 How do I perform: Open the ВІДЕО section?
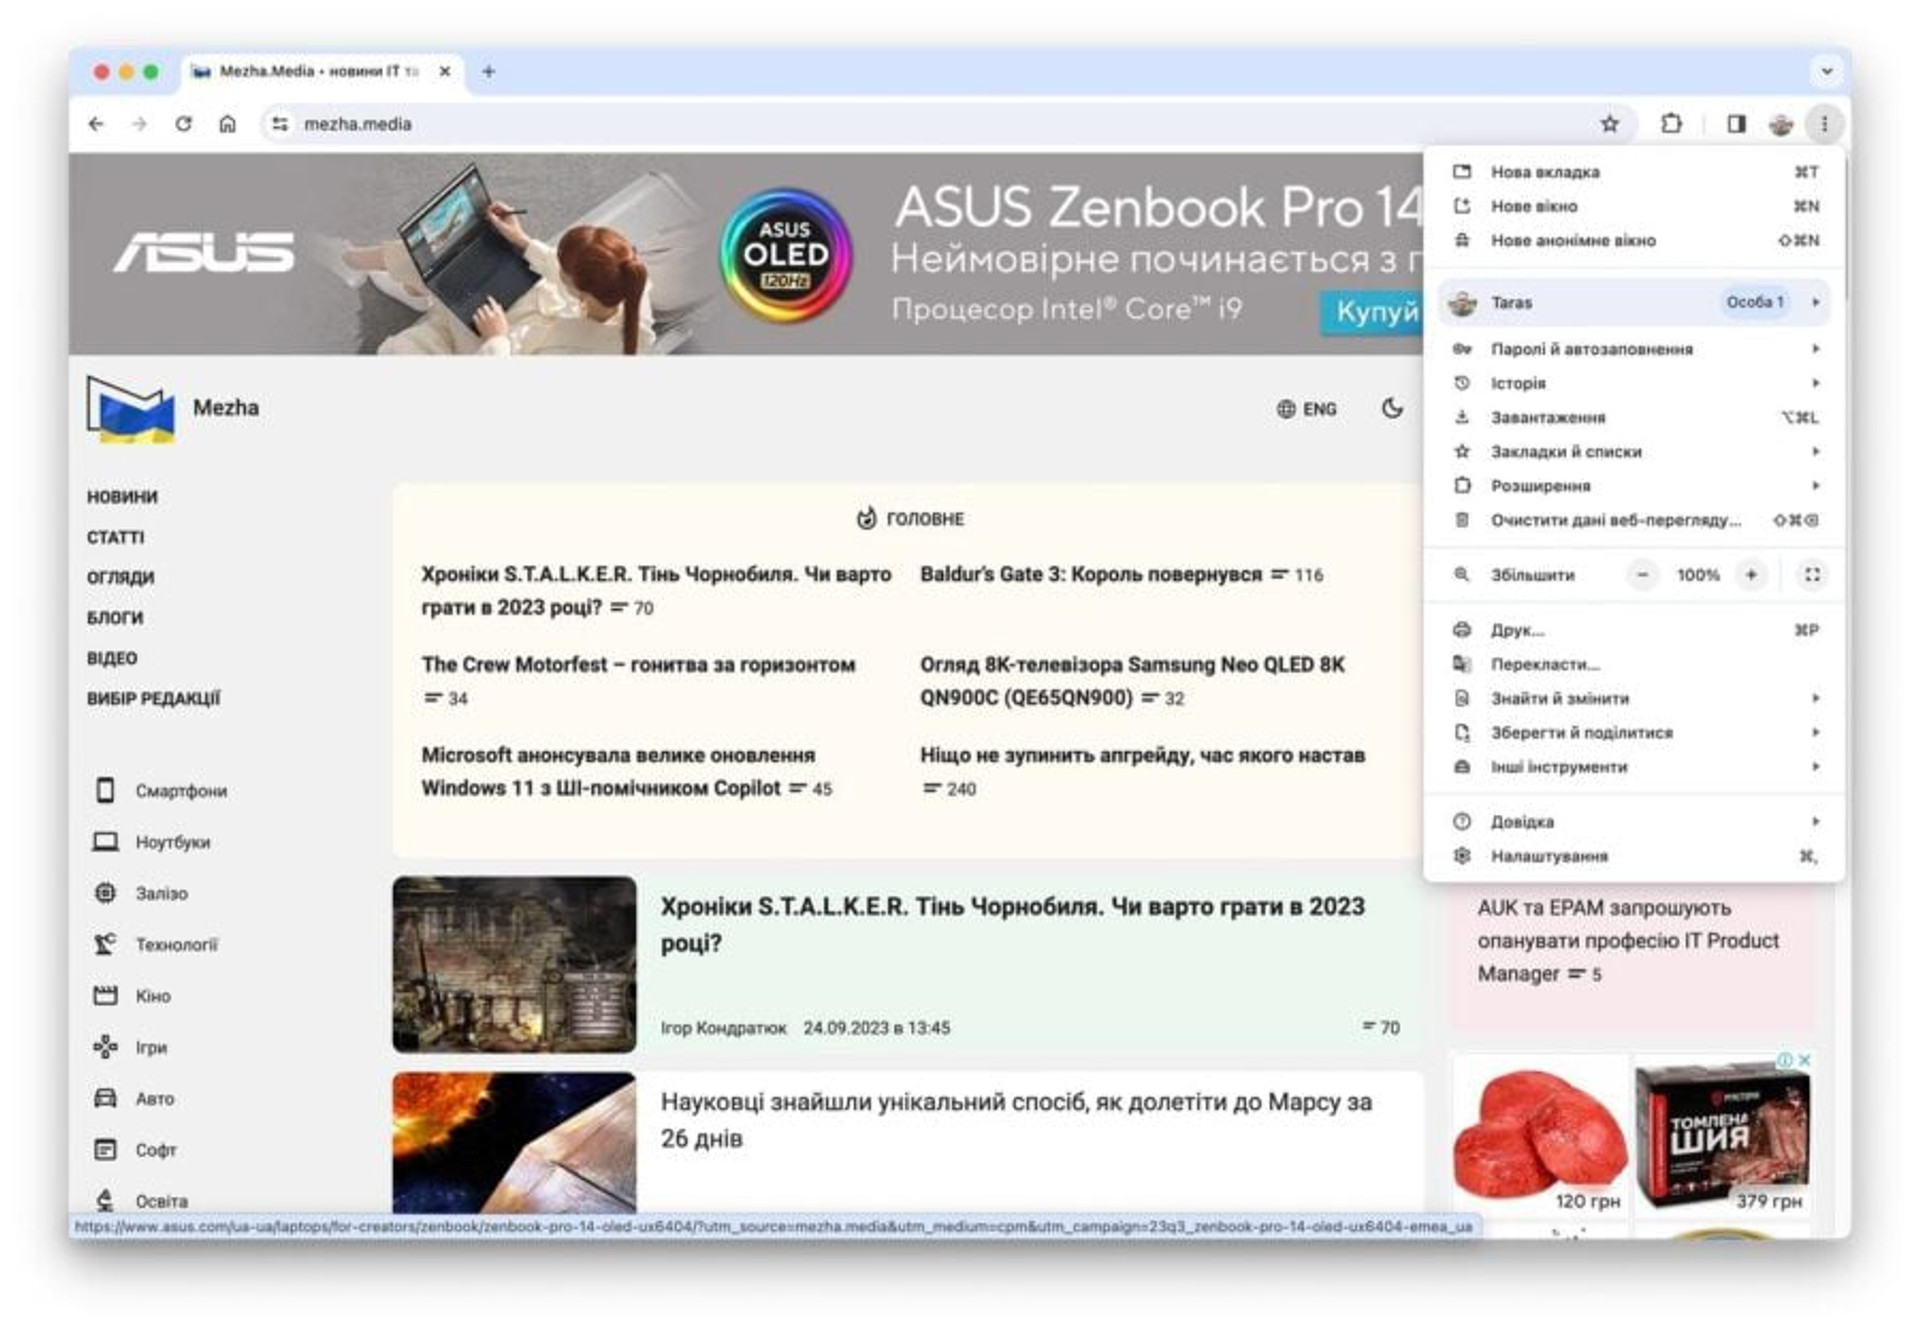point(112,658)
